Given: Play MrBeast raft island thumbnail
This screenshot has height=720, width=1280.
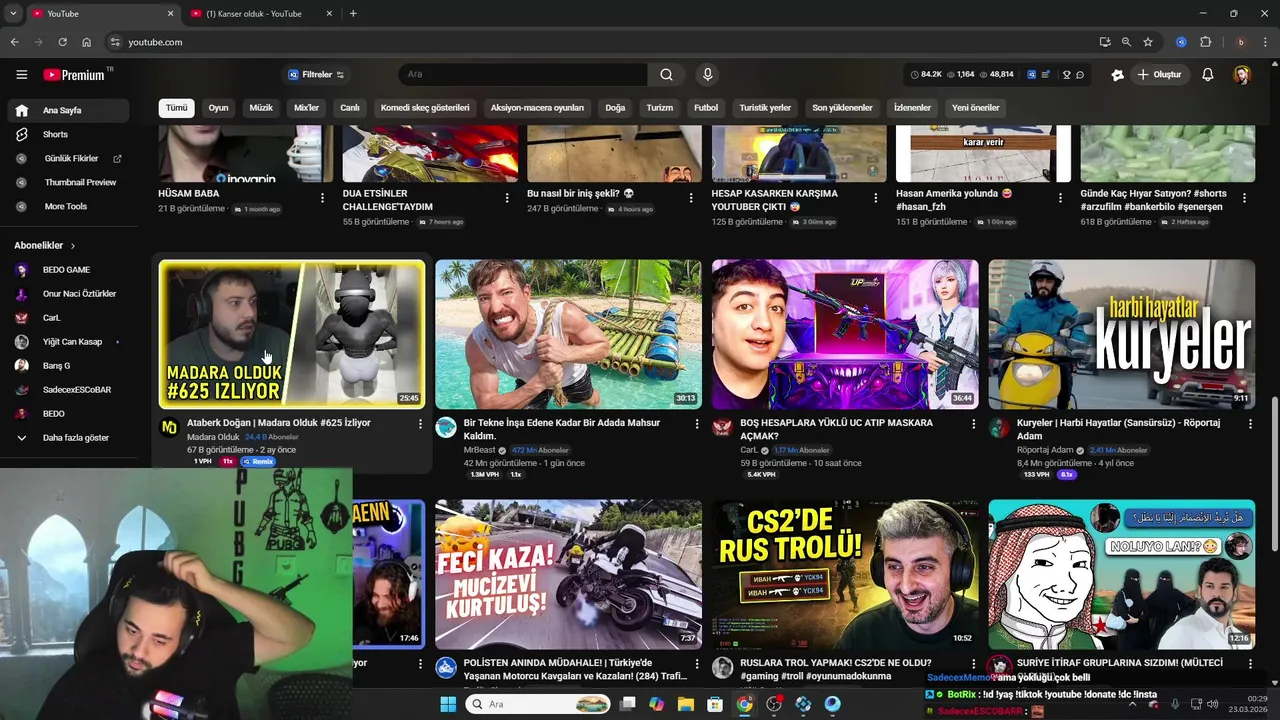Looking at the screenshot, I should pyautogui.click(x=568, y=334).
